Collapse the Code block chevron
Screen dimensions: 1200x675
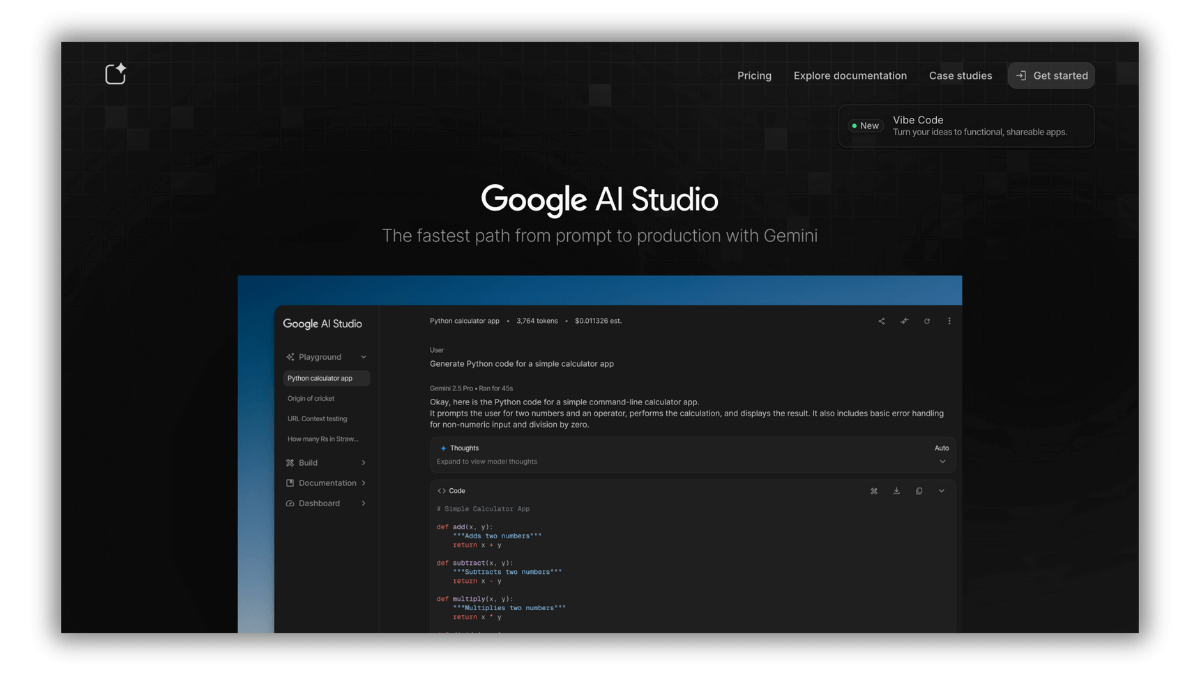[x=941, y=491]
